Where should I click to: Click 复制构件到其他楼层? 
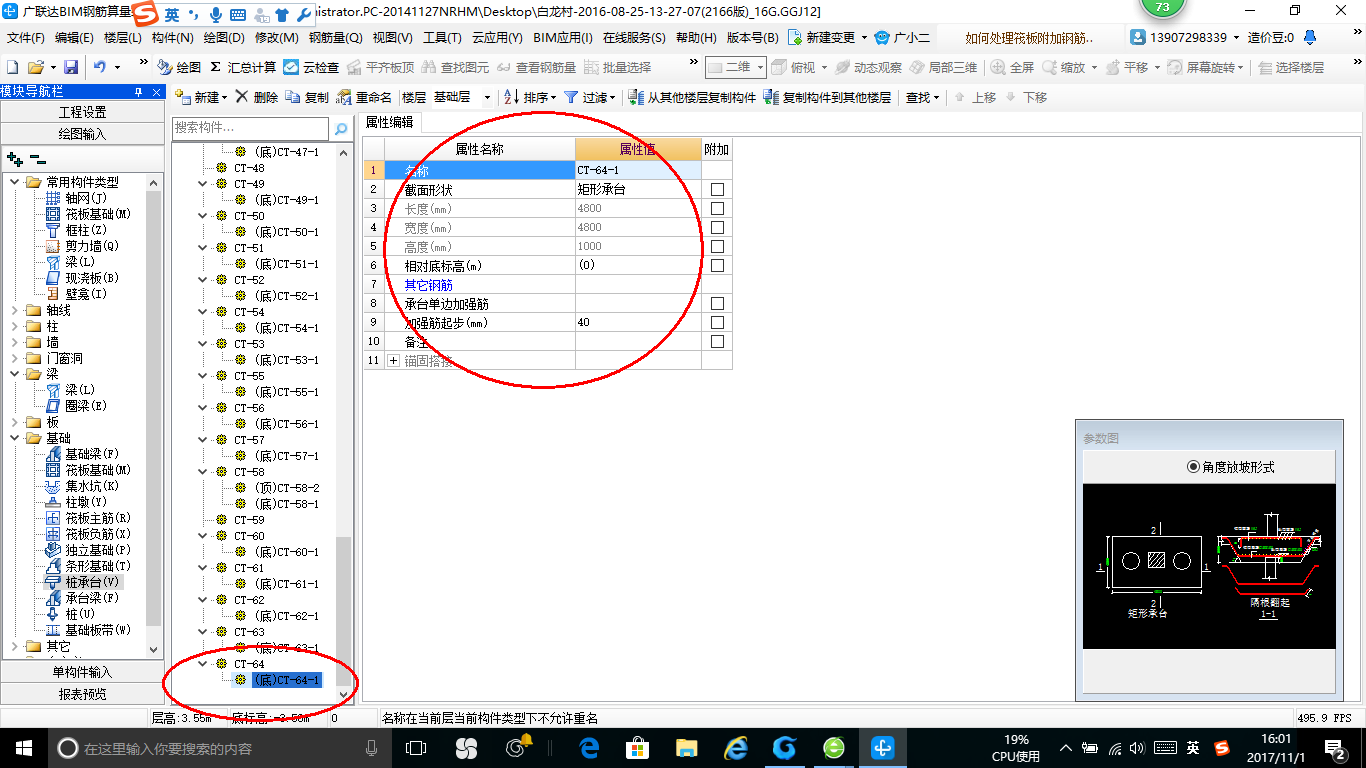(x=827, y=97)
